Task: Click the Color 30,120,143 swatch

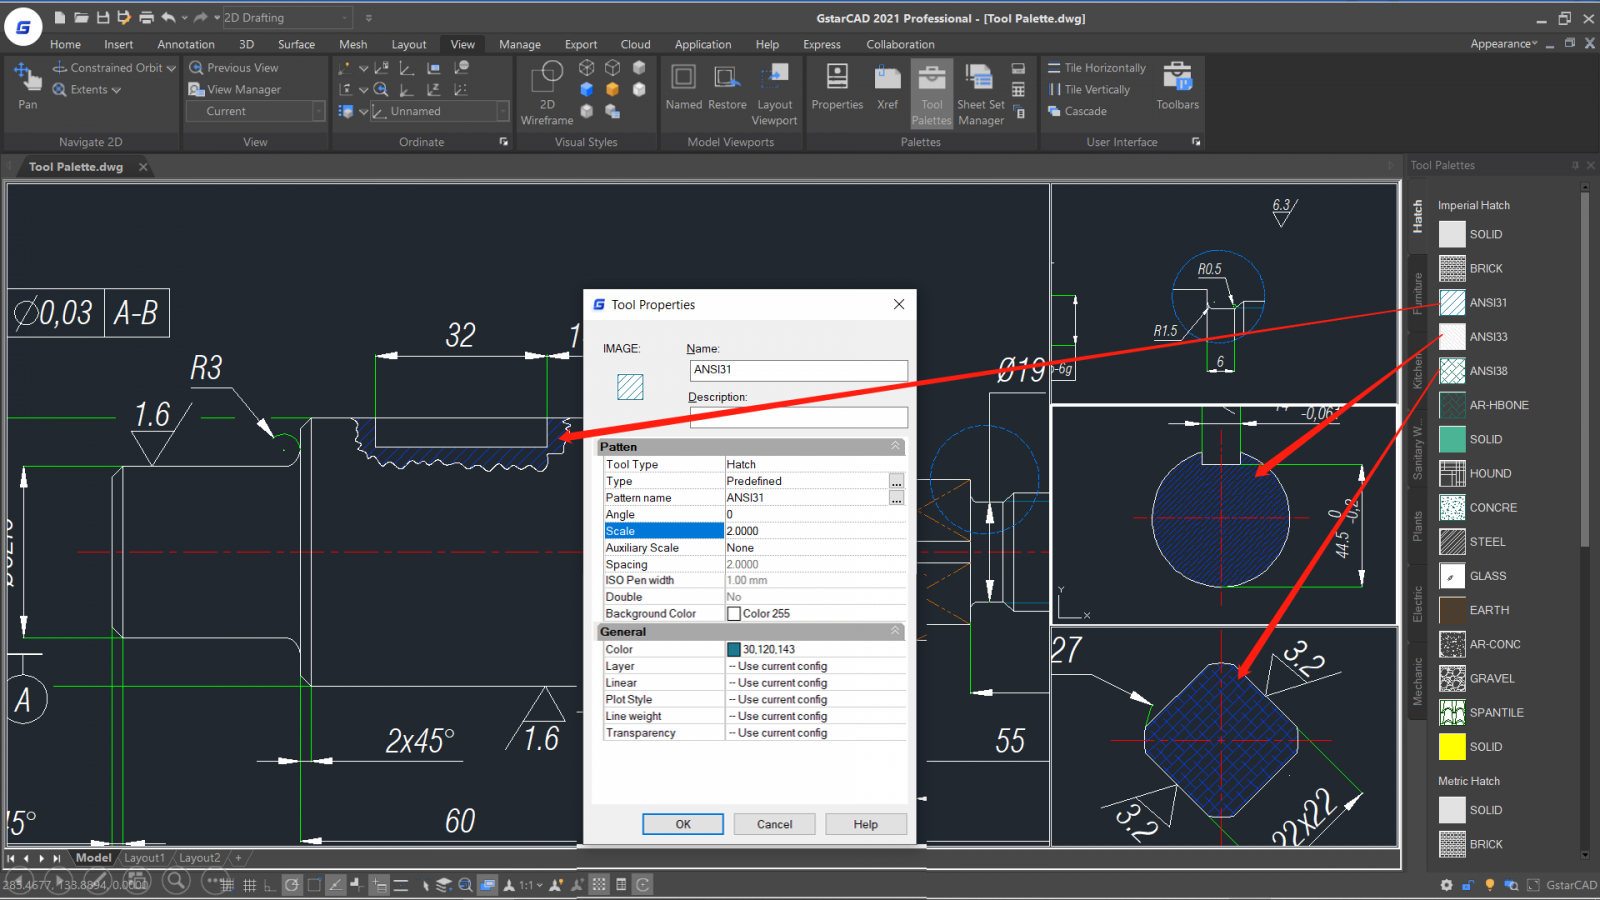Action: (x=734, y=650)
